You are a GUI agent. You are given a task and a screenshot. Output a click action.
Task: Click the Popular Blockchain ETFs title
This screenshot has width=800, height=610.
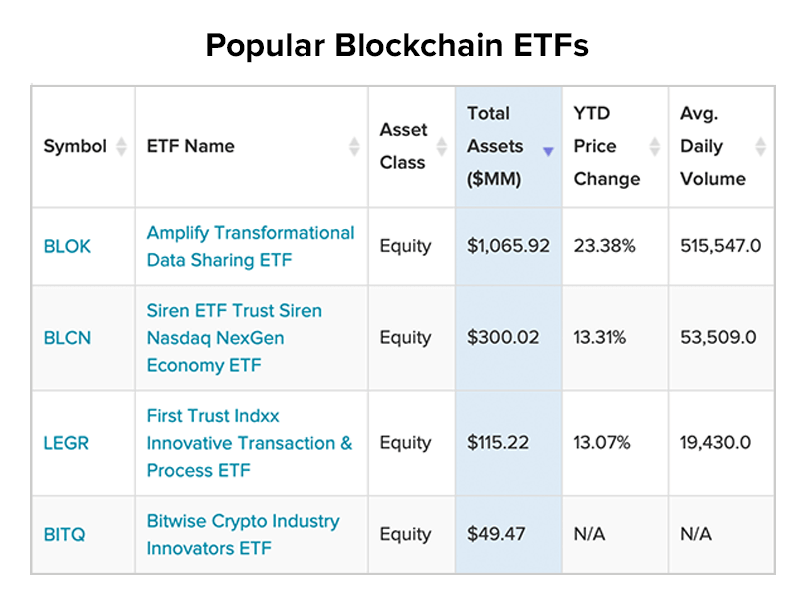(x=398, y=45)
